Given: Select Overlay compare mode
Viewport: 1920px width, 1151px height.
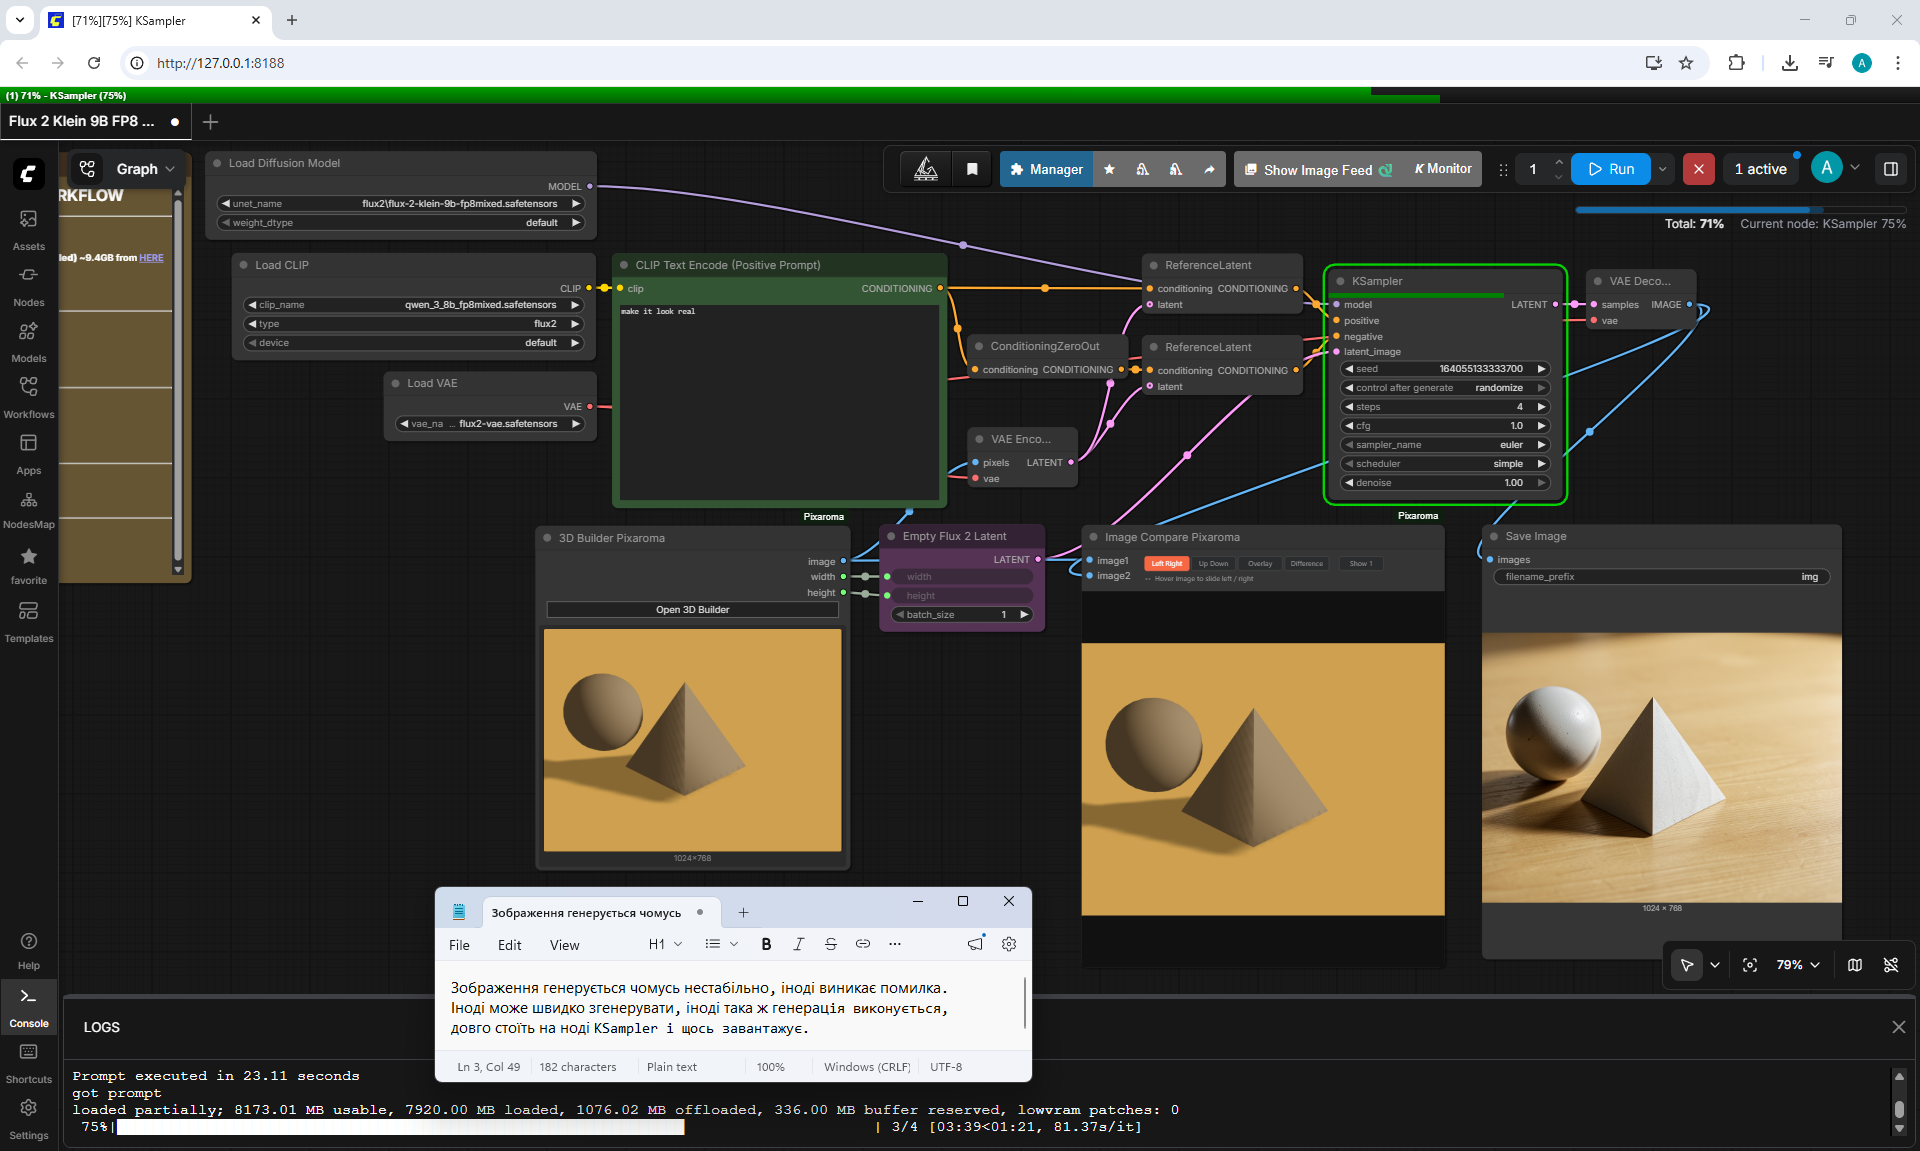Looking at the screenshot, I should (x=1260, y=563).
